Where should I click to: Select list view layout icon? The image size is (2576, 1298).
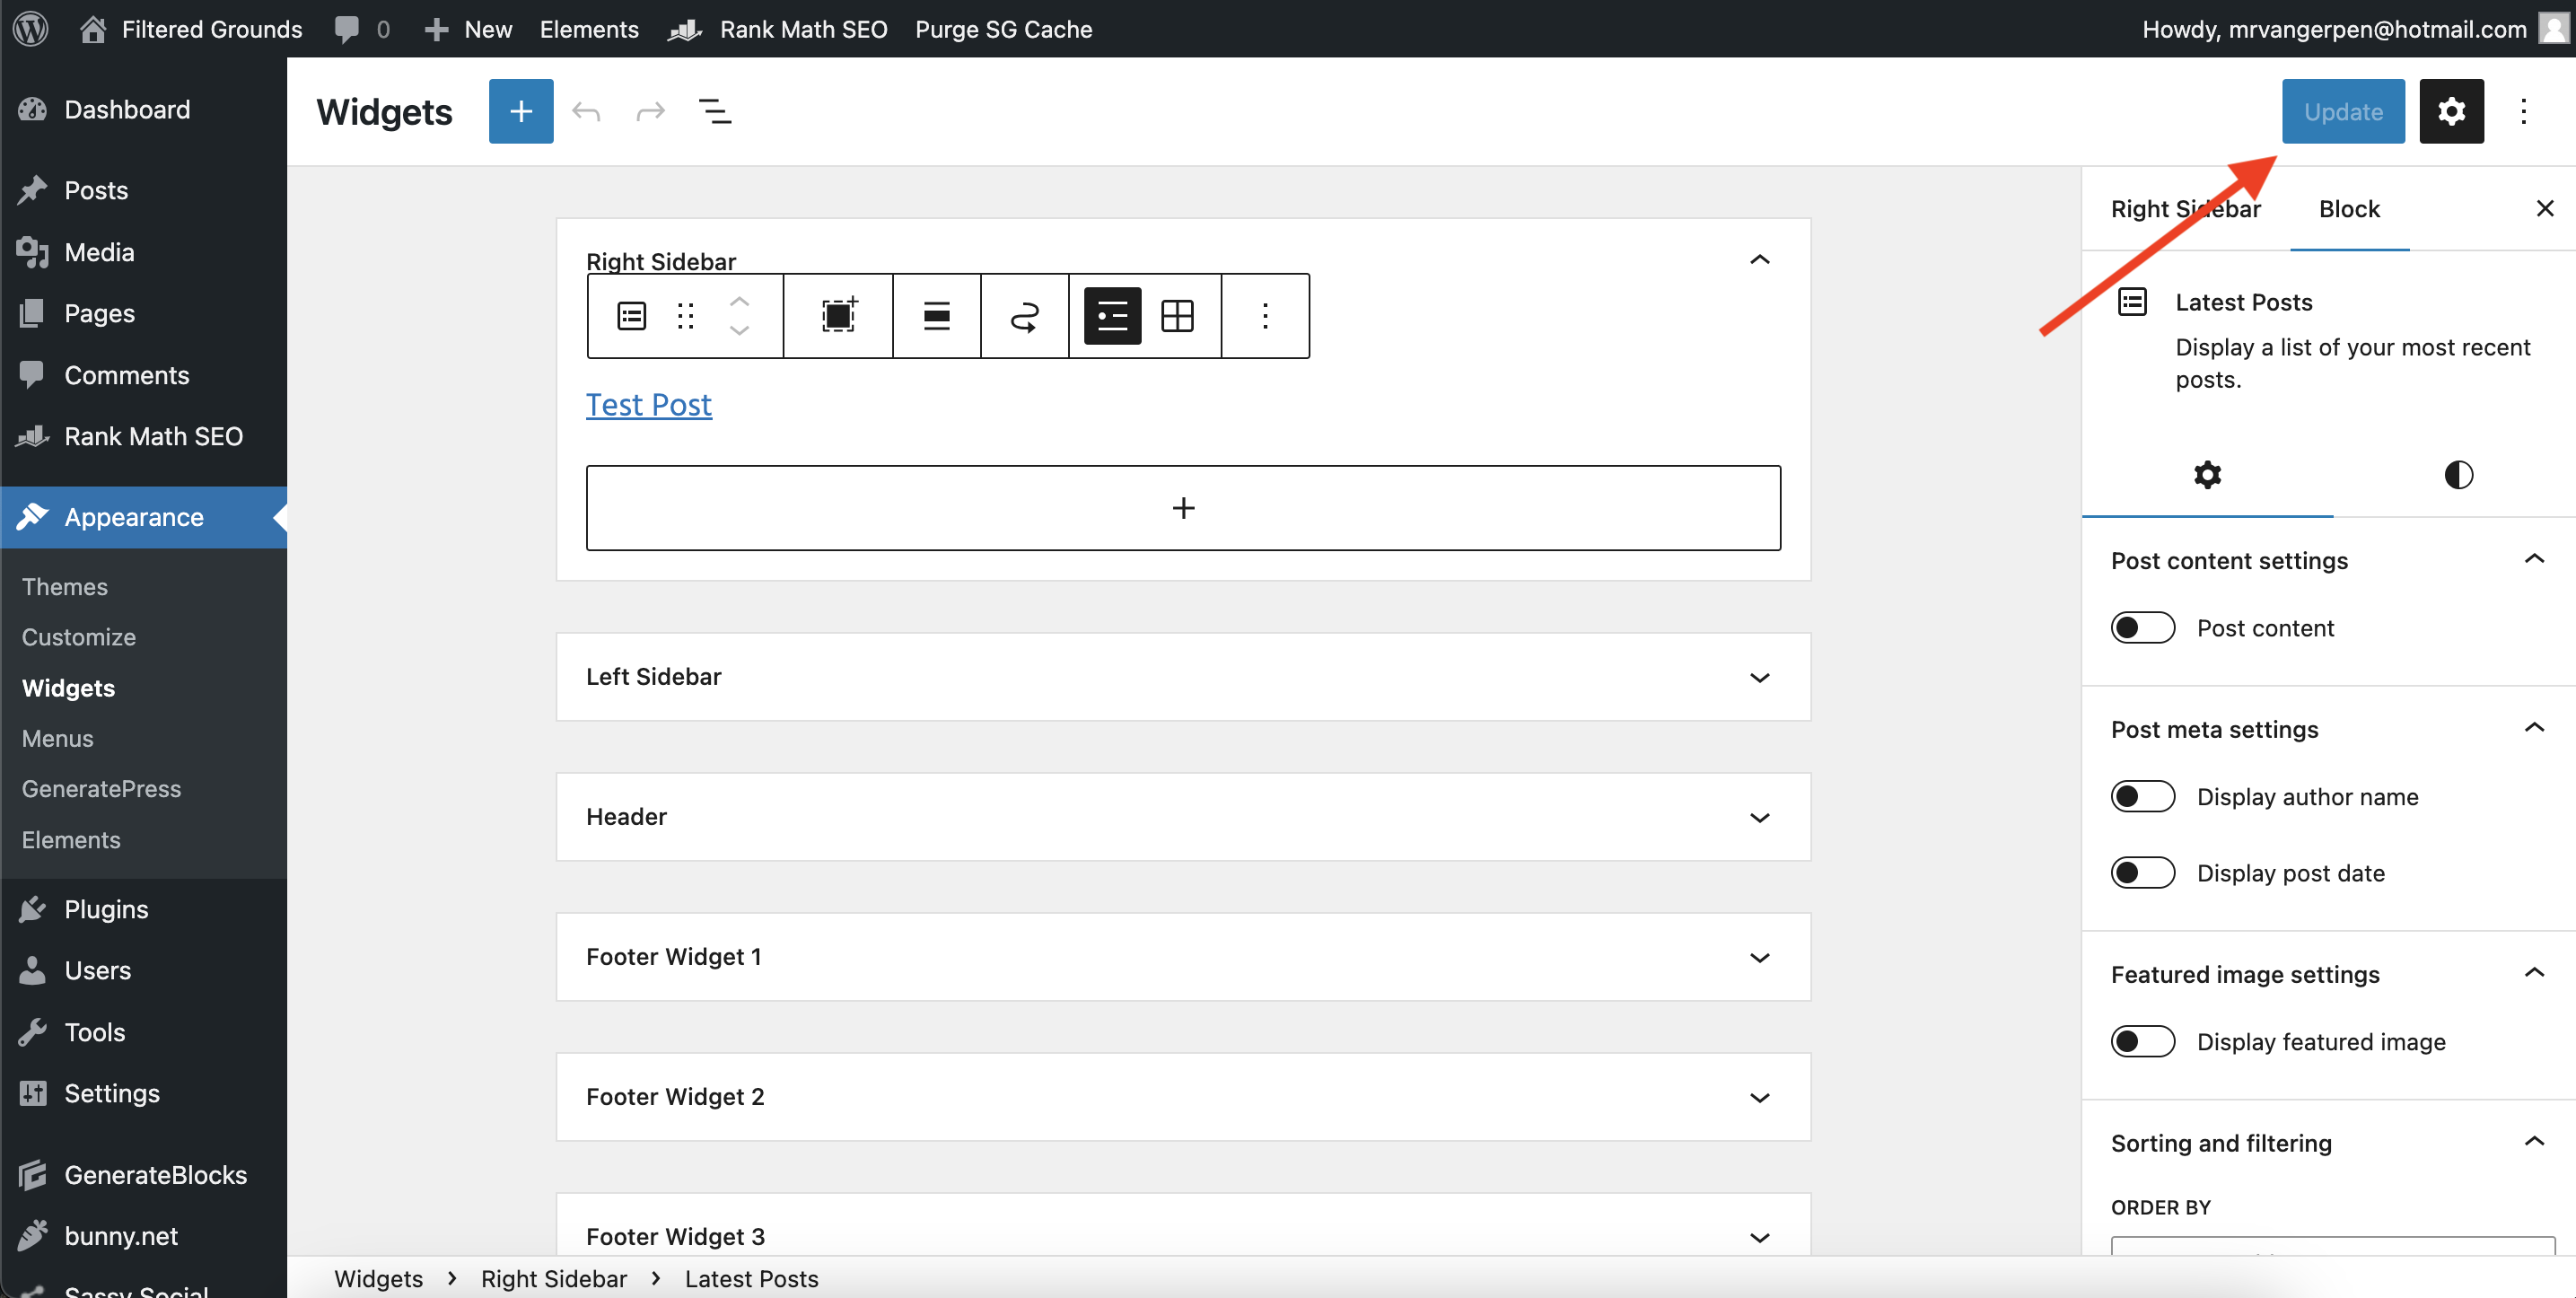coord(1112,316)
